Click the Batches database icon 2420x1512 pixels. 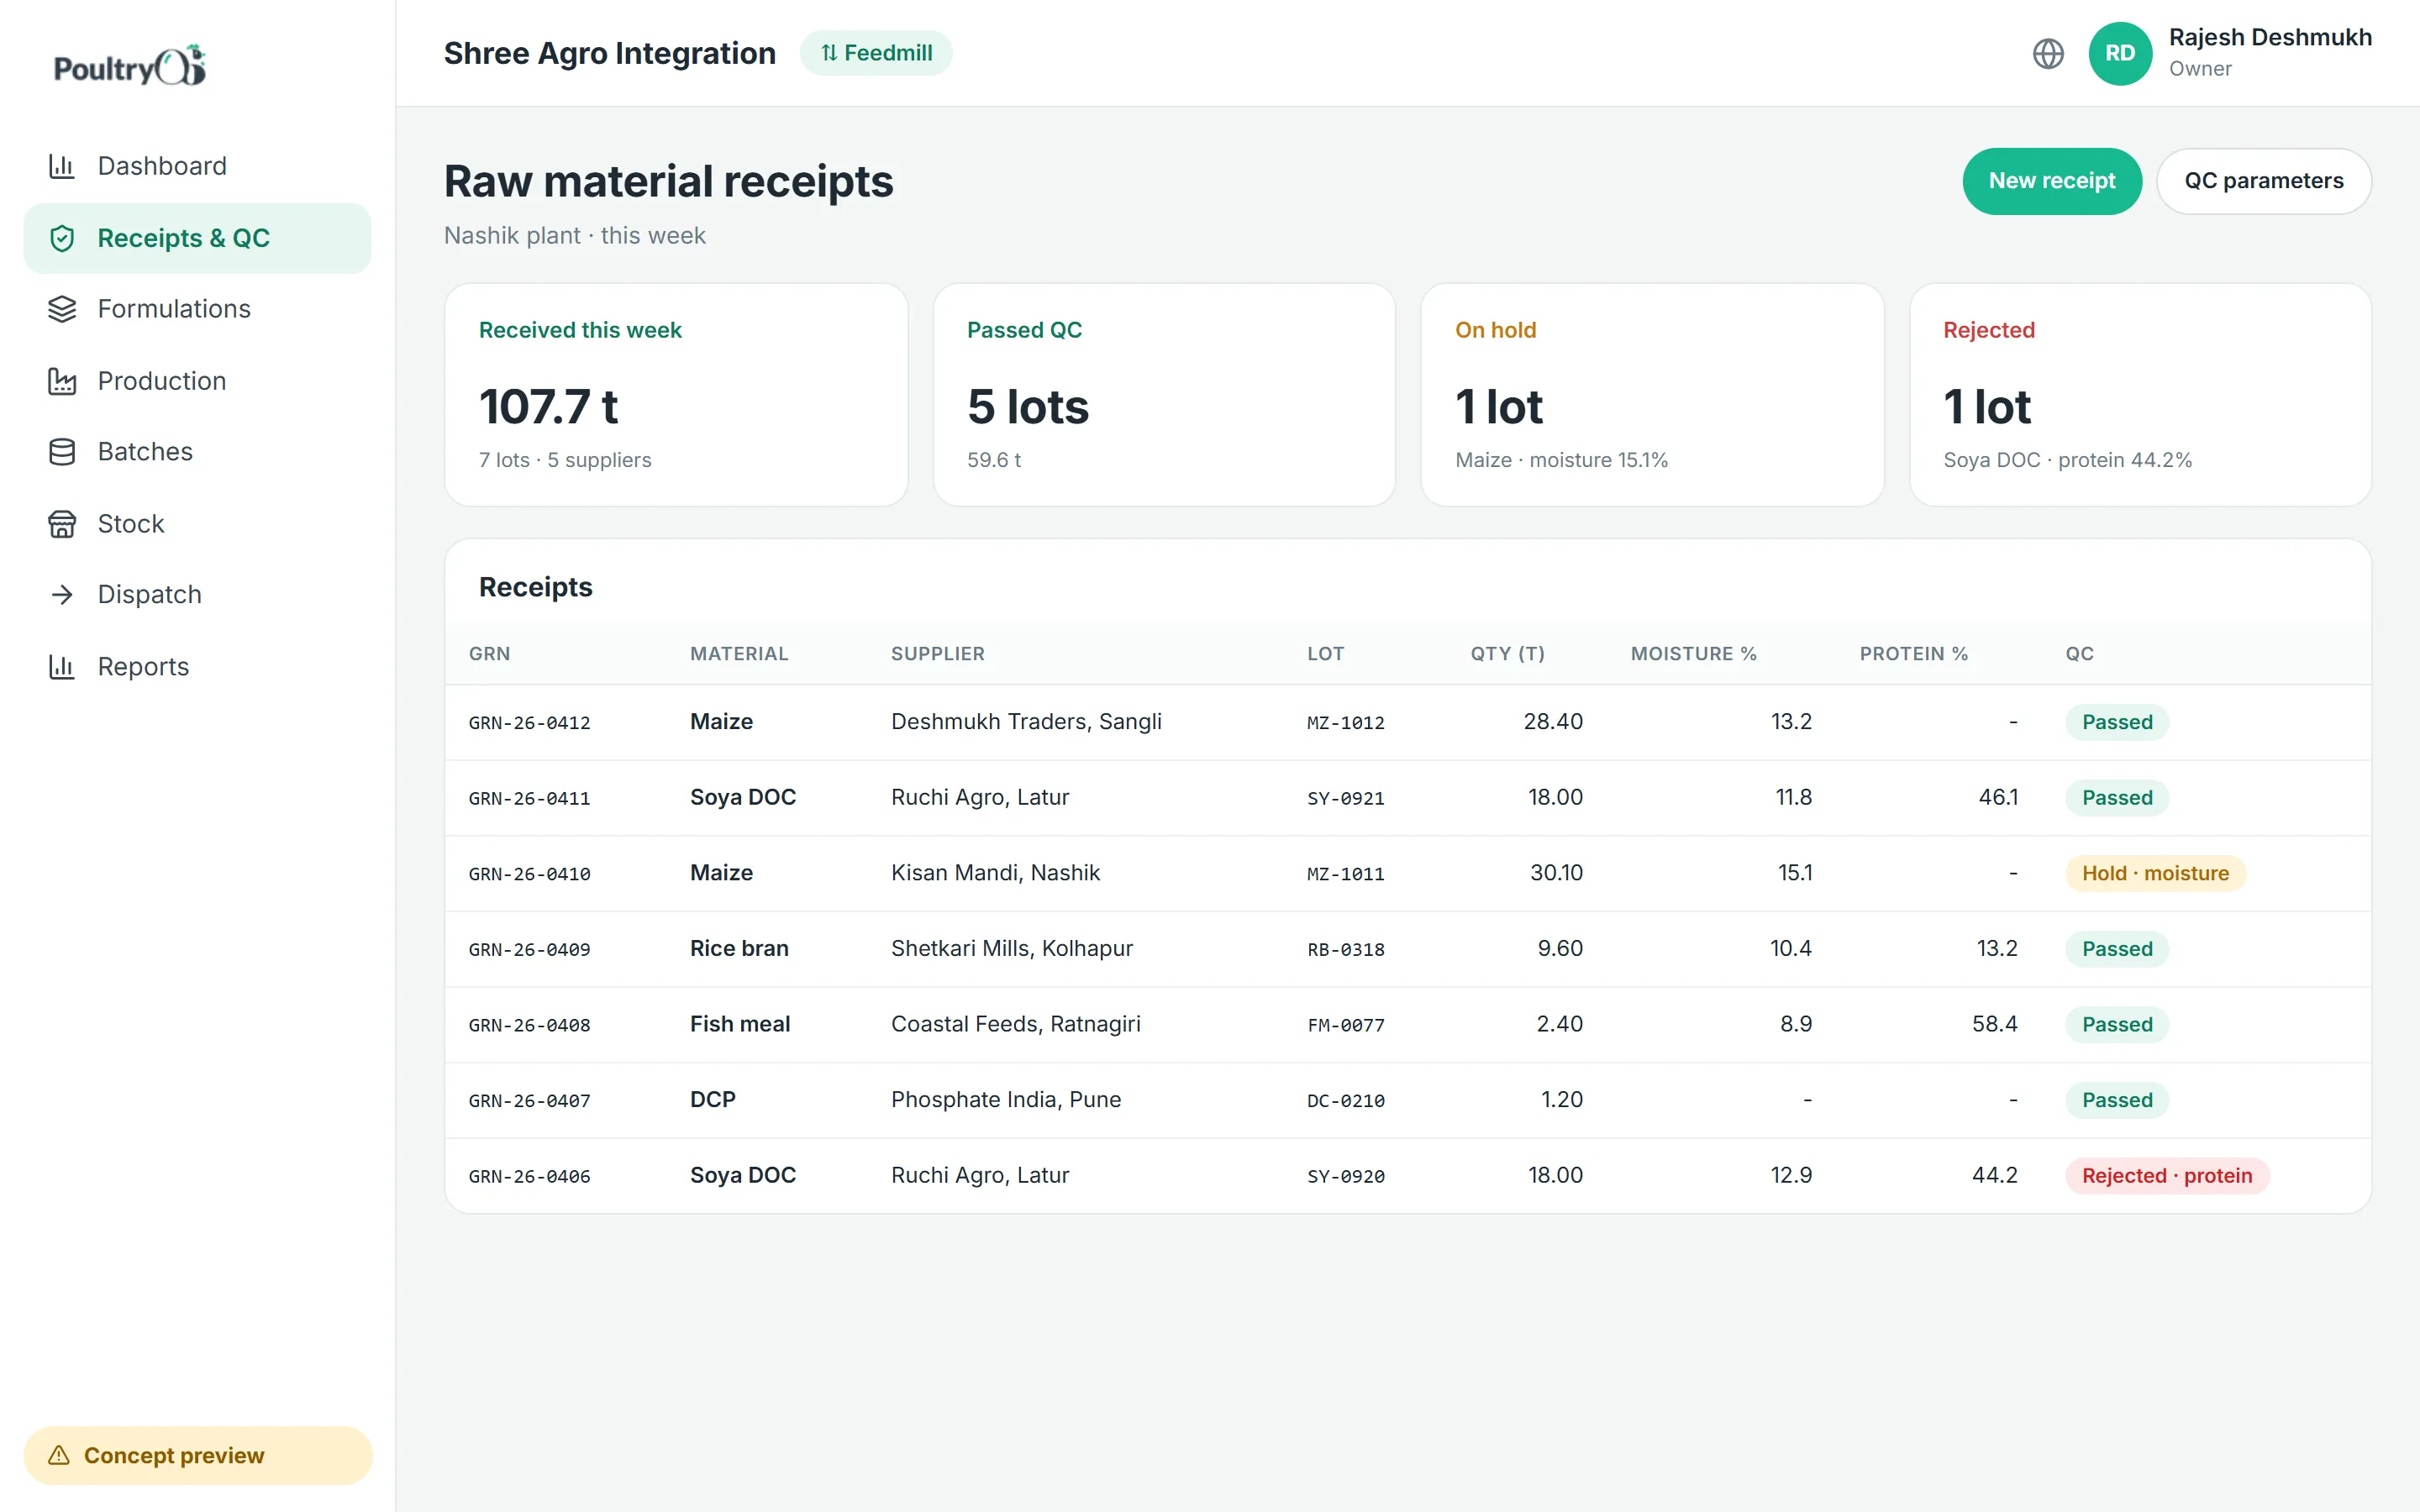pos(62,452)
